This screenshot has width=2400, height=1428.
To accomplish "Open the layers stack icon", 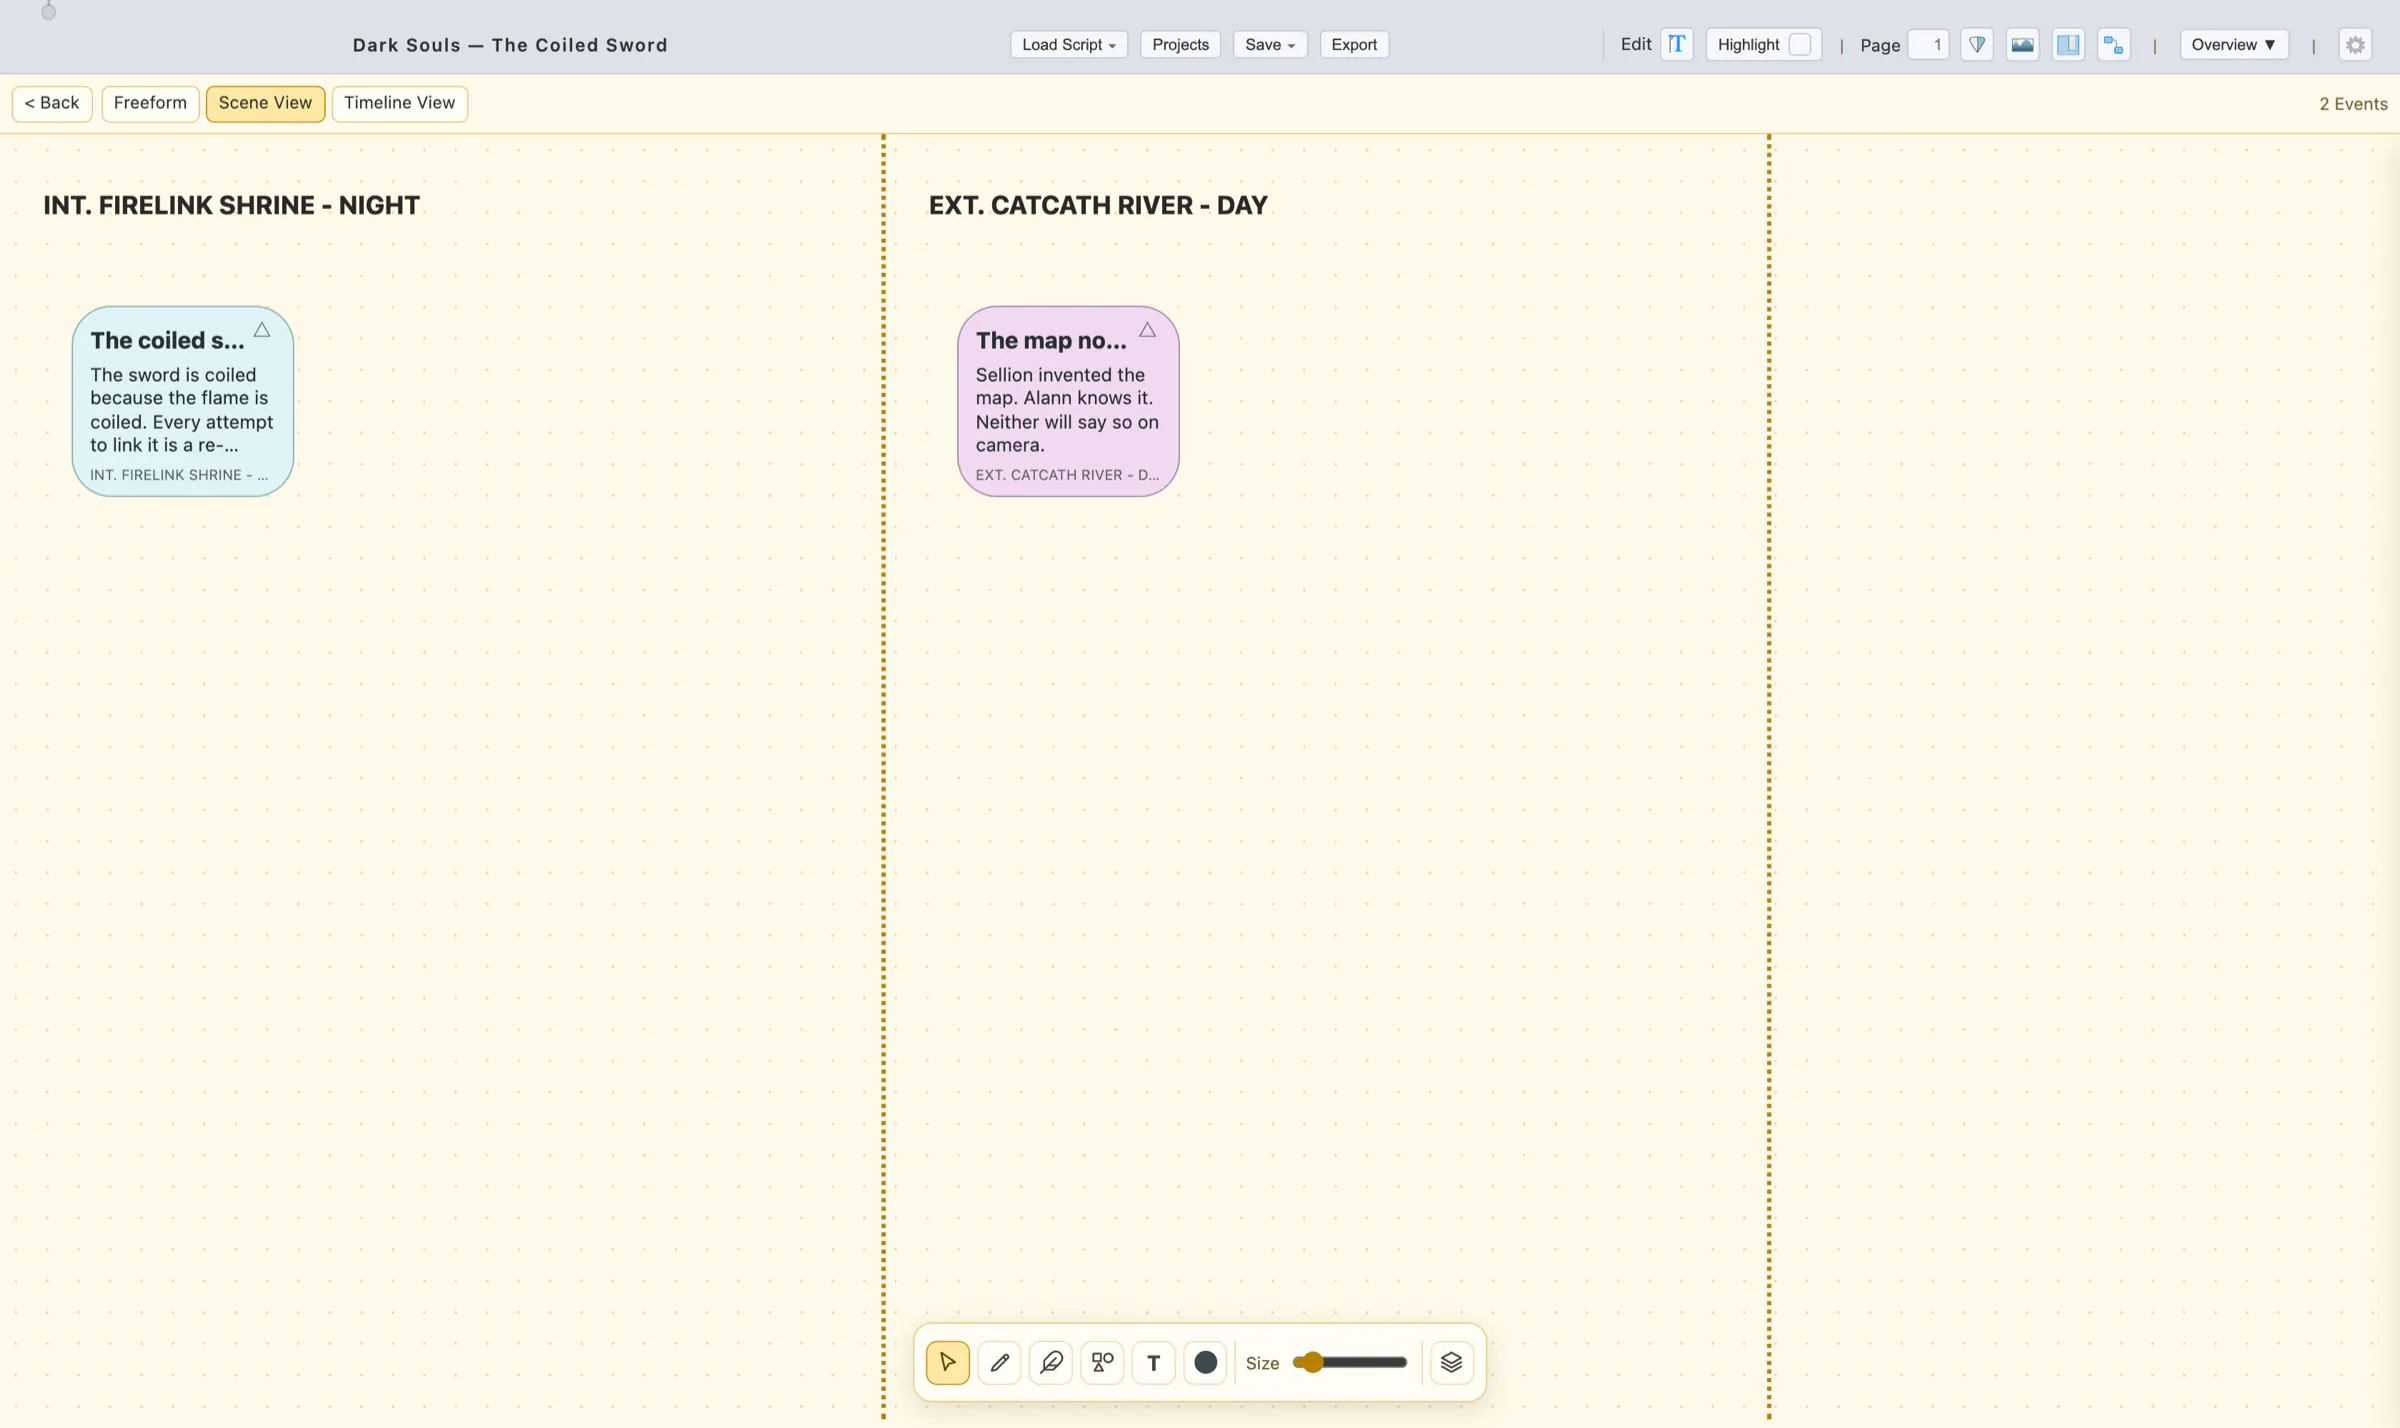I will click(x=1451, y=1362).
